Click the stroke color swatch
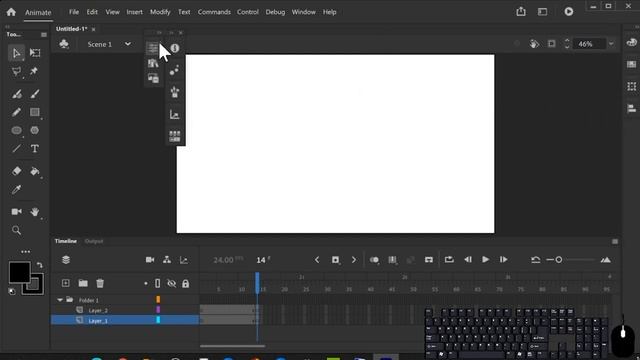The height and width of the screenshot is (360, 640). [x=34, y=284]
